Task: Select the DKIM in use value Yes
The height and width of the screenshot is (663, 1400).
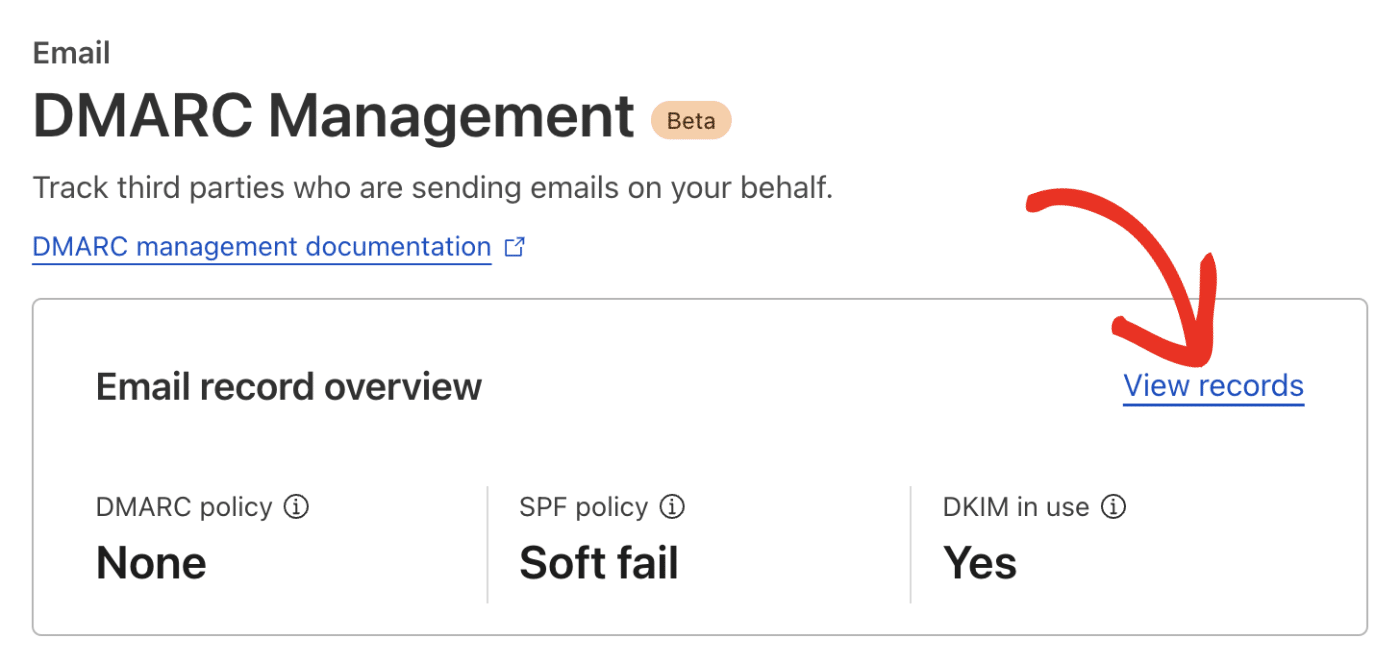Action: (980, 564)
